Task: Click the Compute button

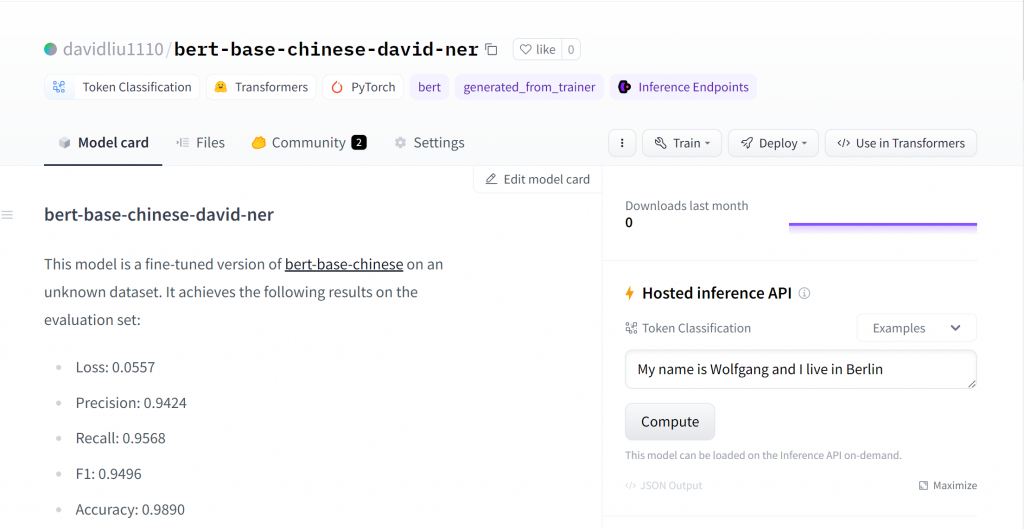Action: (x=670, y=422)
